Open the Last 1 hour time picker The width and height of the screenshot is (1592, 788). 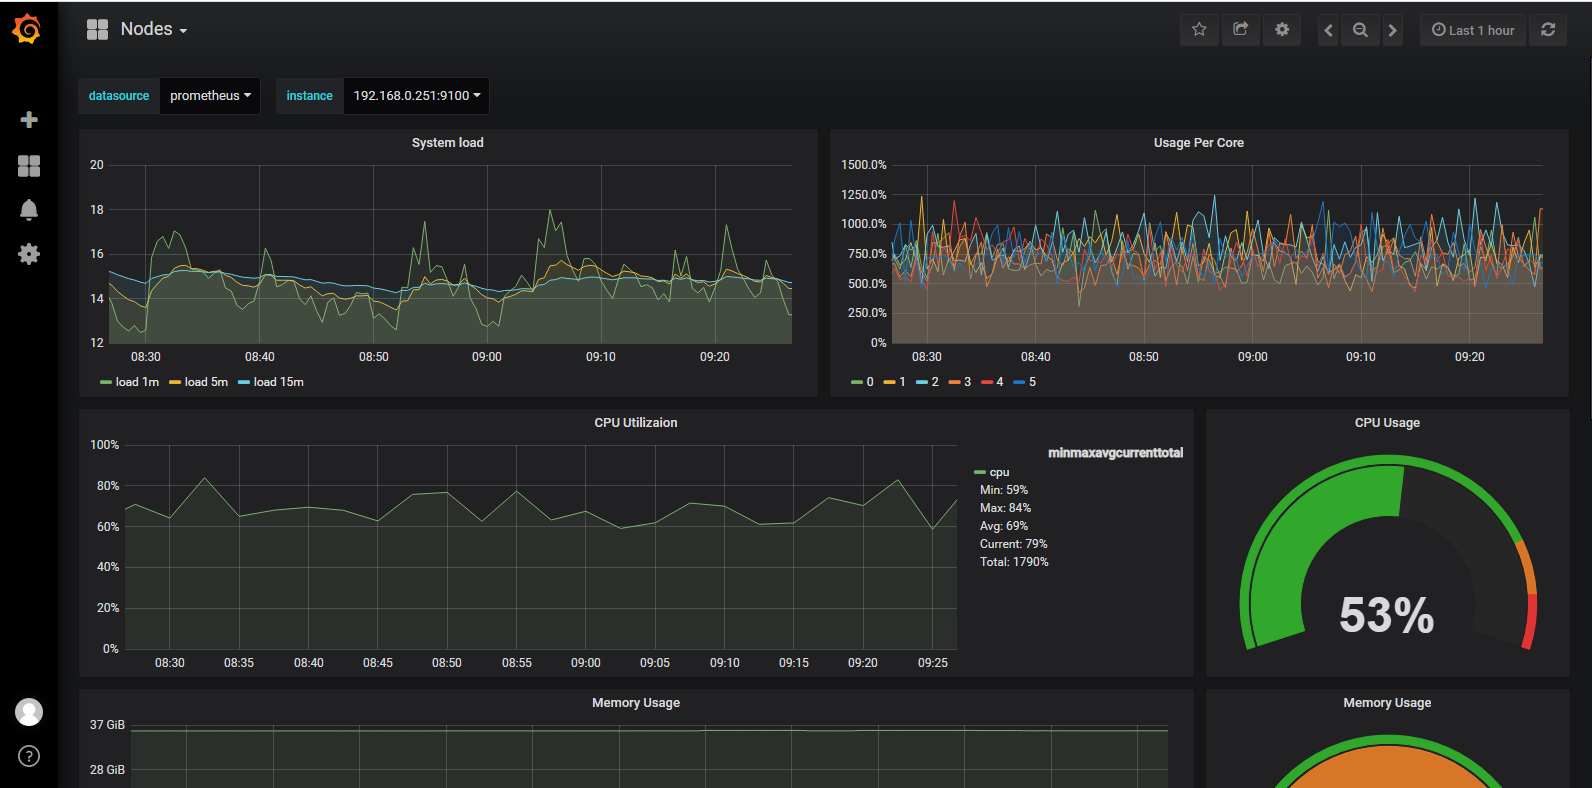click(x=1473, y=30)
